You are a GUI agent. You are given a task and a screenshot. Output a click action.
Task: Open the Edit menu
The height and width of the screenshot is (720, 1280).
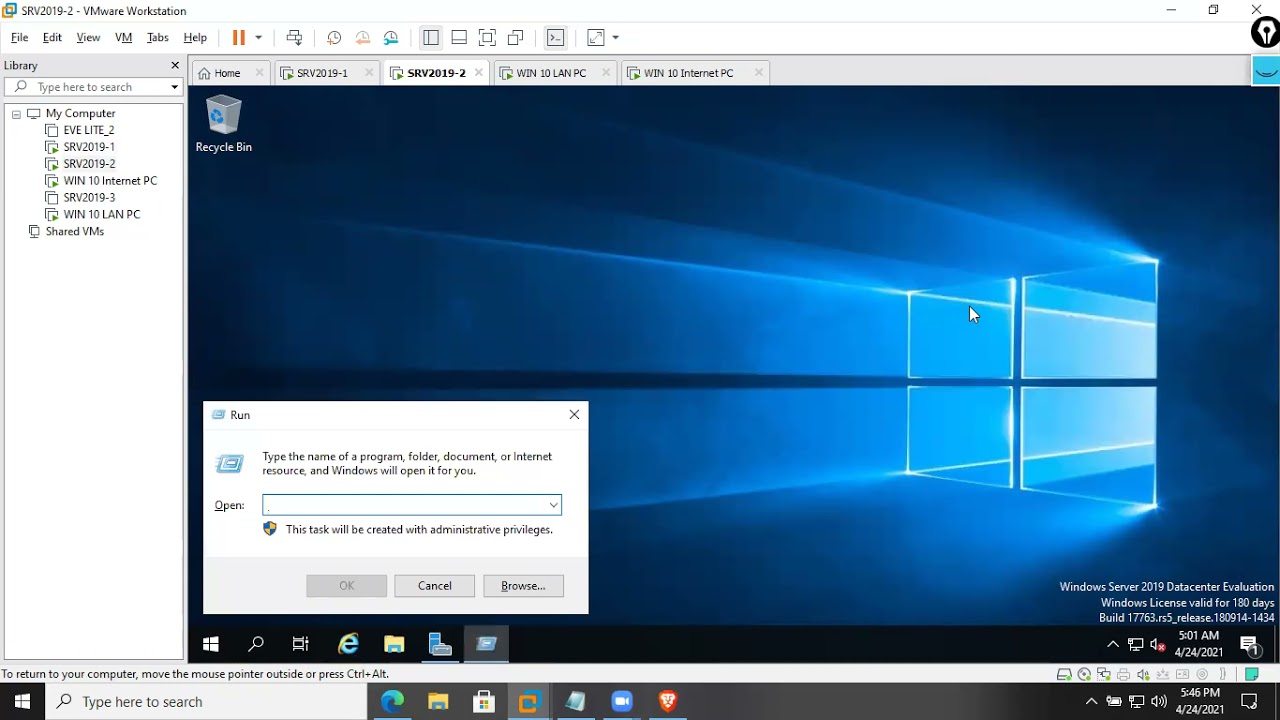(x=52, y=38)
